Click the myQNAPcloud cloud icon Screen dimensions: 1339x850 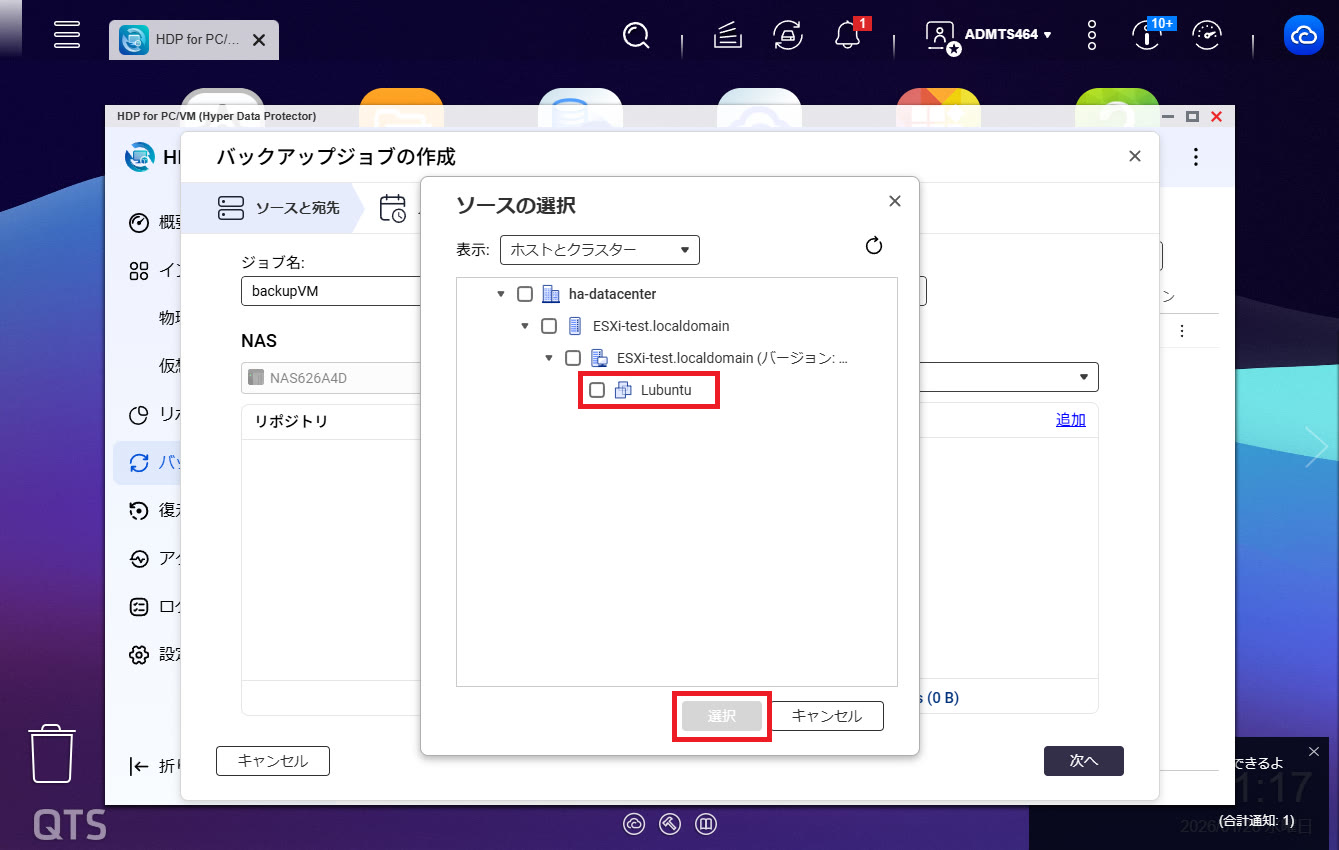pos(1304,36)
